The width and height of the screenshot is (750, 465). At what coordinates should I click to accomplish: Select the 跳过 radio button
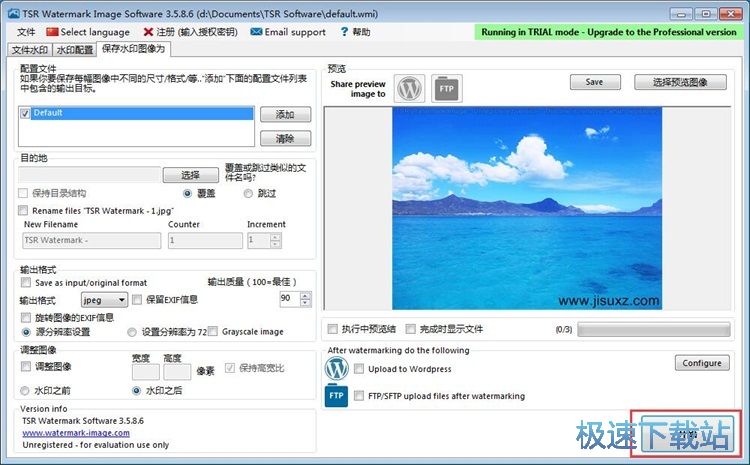248,193
